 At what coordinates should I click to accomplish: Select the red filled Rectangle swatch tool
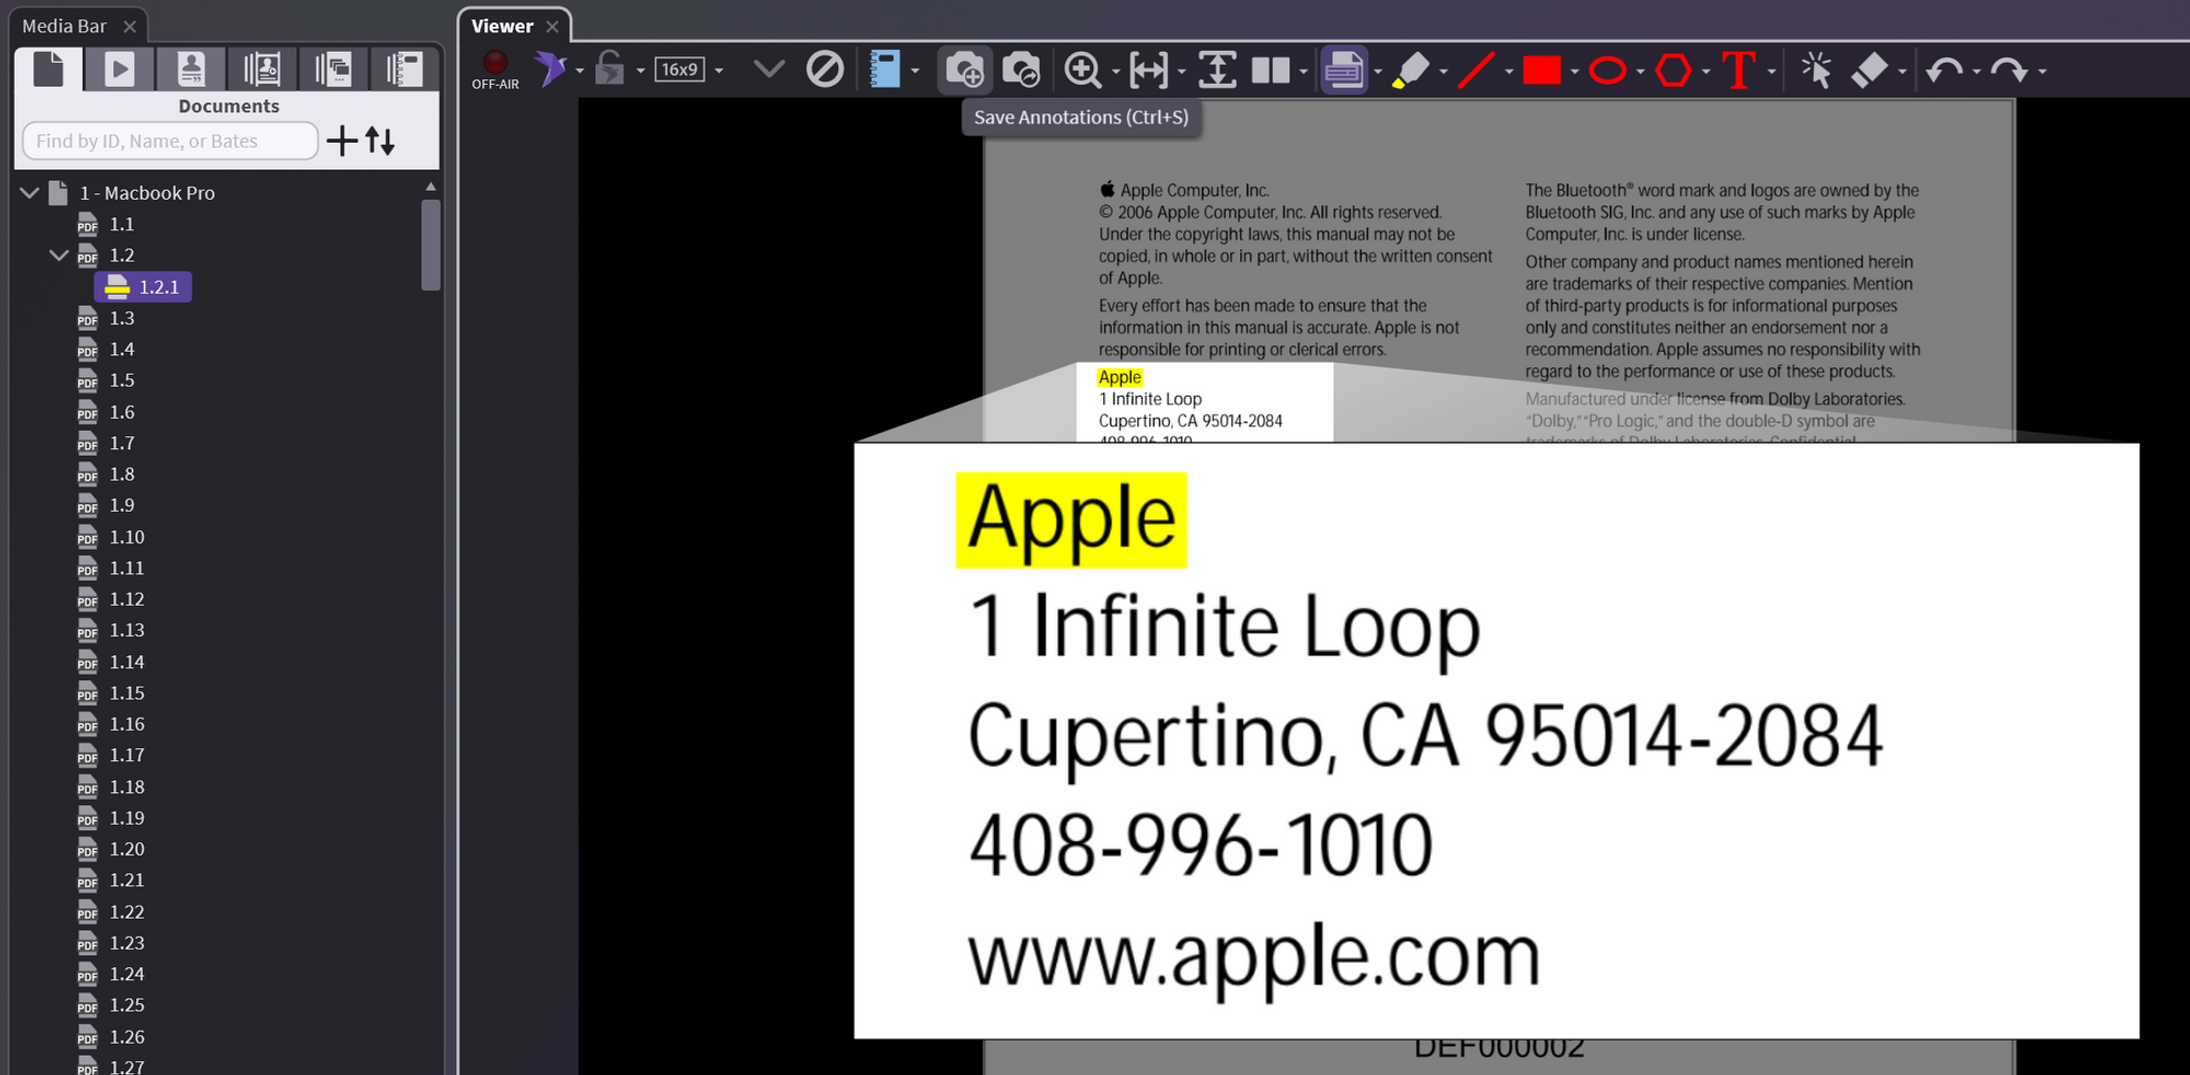click(x=1541, y=70)
